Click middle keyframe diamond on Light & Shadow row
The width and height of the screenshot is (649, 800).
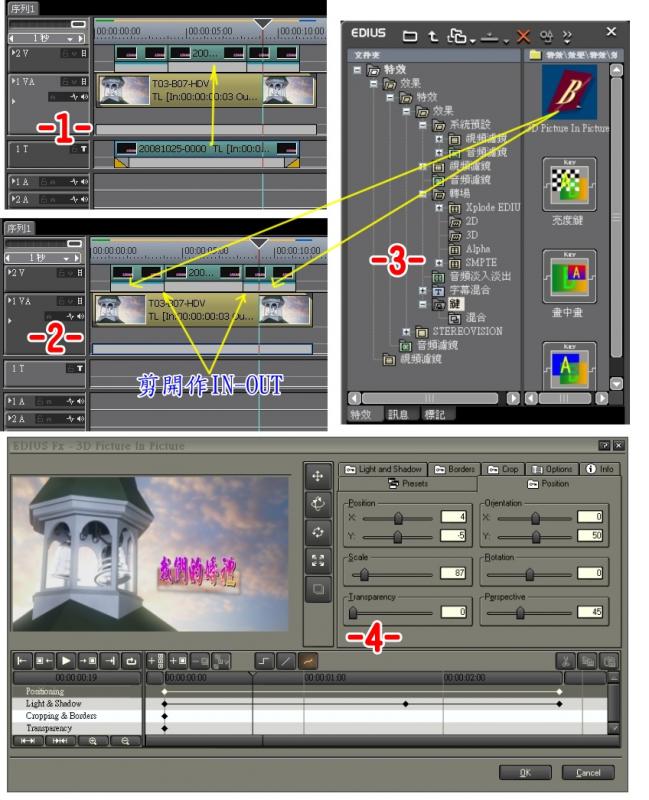pyautogui.click(x=406, y=704)
